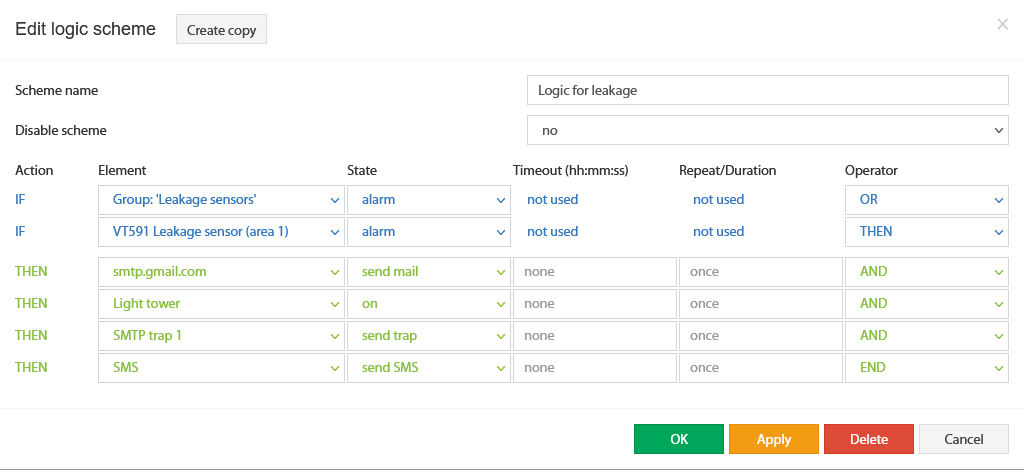Viewport: 1024px width, 470px height.
Task: Edit the Scheme name field
Action: click(767, 90)
